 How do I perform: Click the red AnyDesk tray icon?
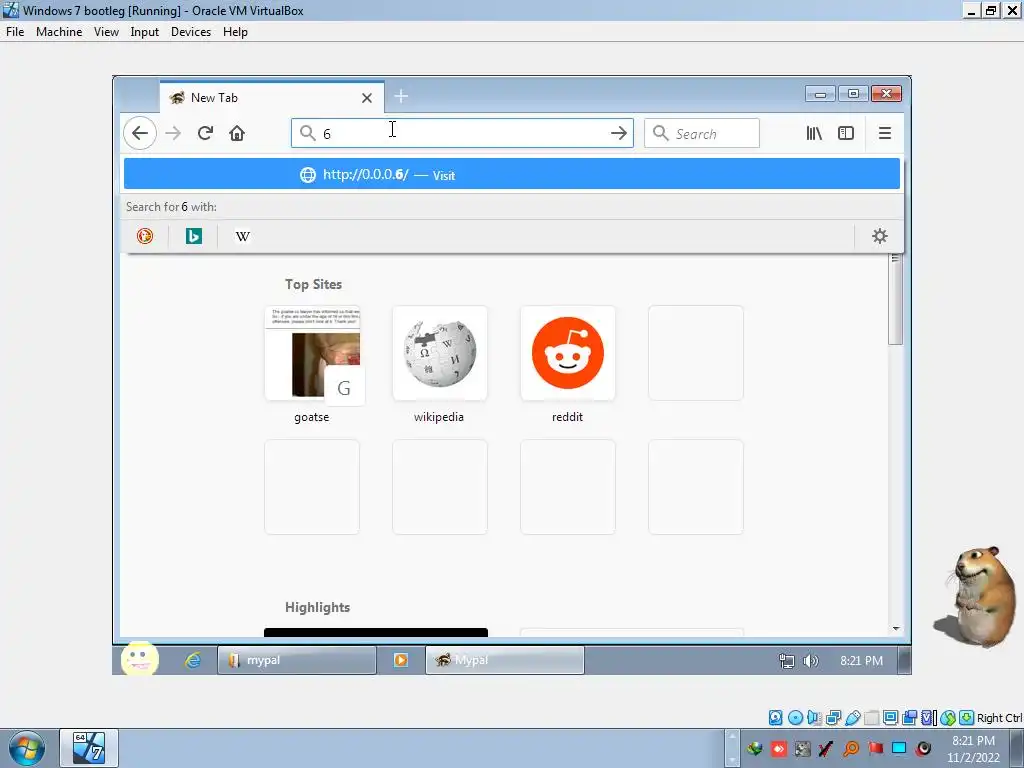pos(778,748)
